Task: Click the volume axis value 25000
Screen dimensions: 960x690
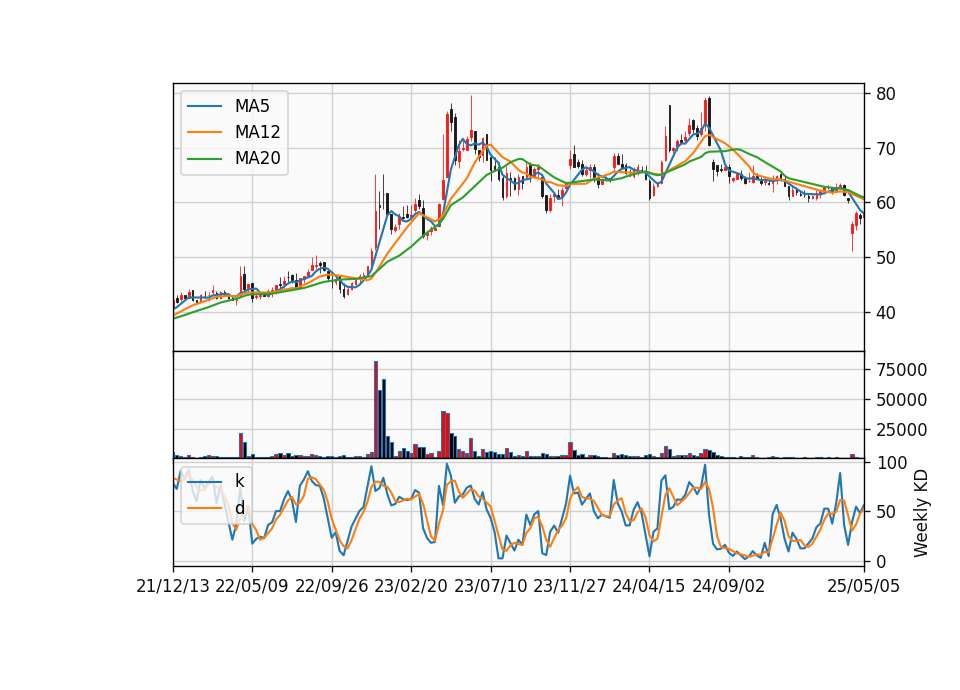Action: click(901, 430)
